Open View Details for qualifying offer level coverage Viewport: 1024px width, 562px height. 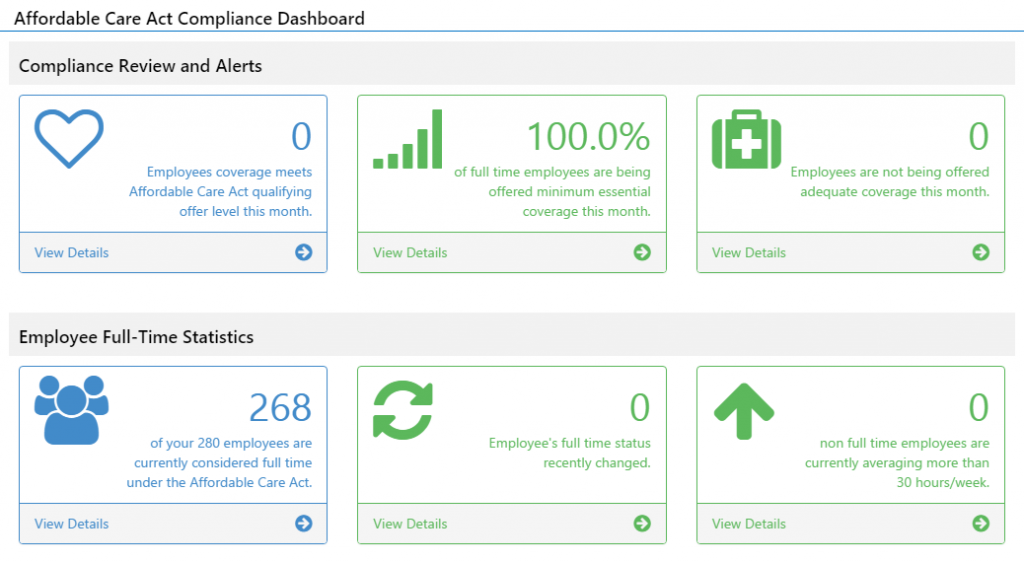pos(72,253)
